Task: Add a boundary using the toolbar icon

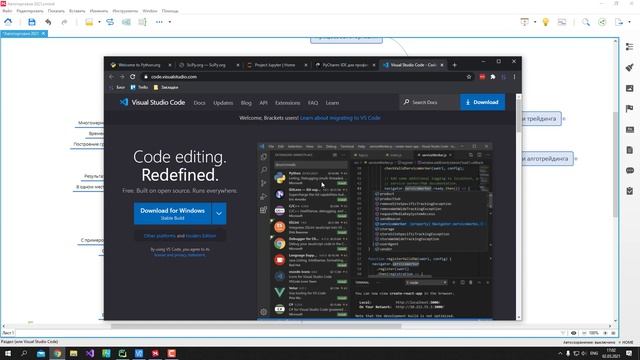Action: pyautogui.click(x=126, y=22)
